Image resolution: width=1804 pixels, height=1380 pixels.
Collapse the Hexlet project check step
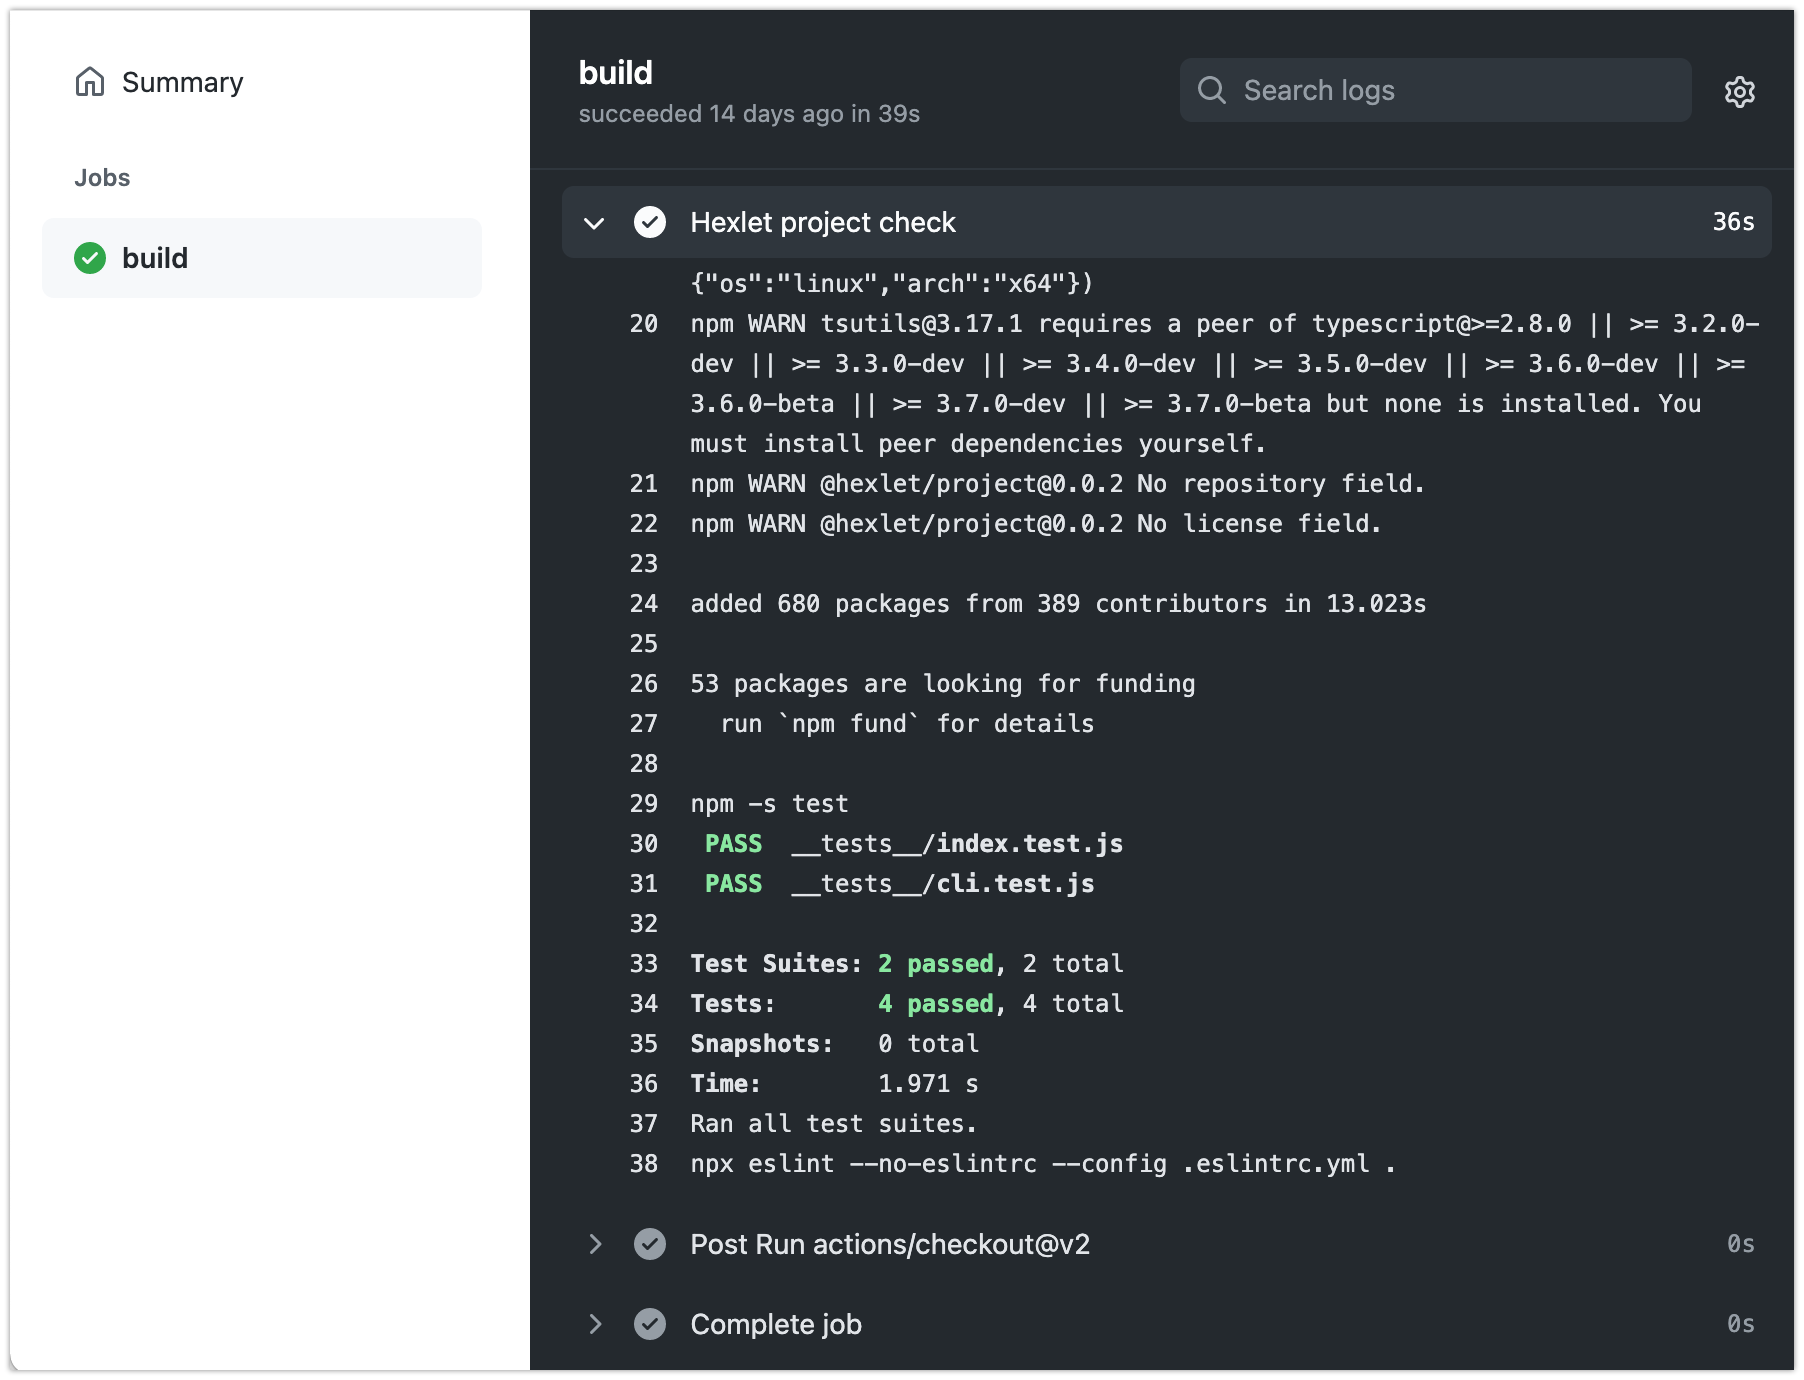click(x=594, y=222)
